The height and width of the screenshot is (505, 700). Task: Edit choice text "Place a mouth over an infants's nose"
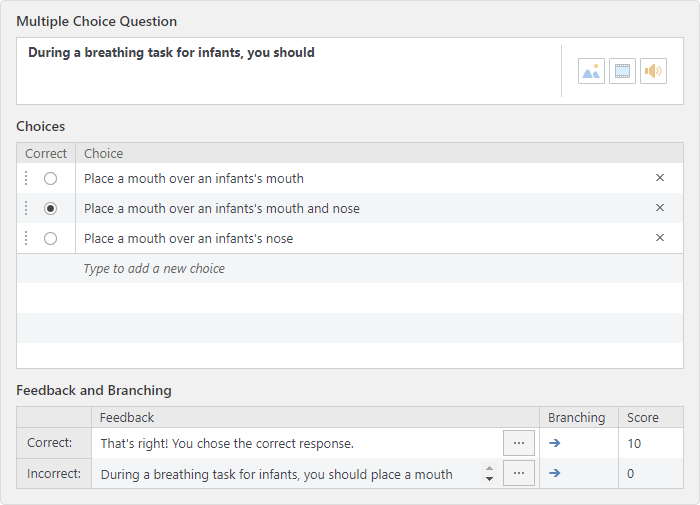point(188,238)
